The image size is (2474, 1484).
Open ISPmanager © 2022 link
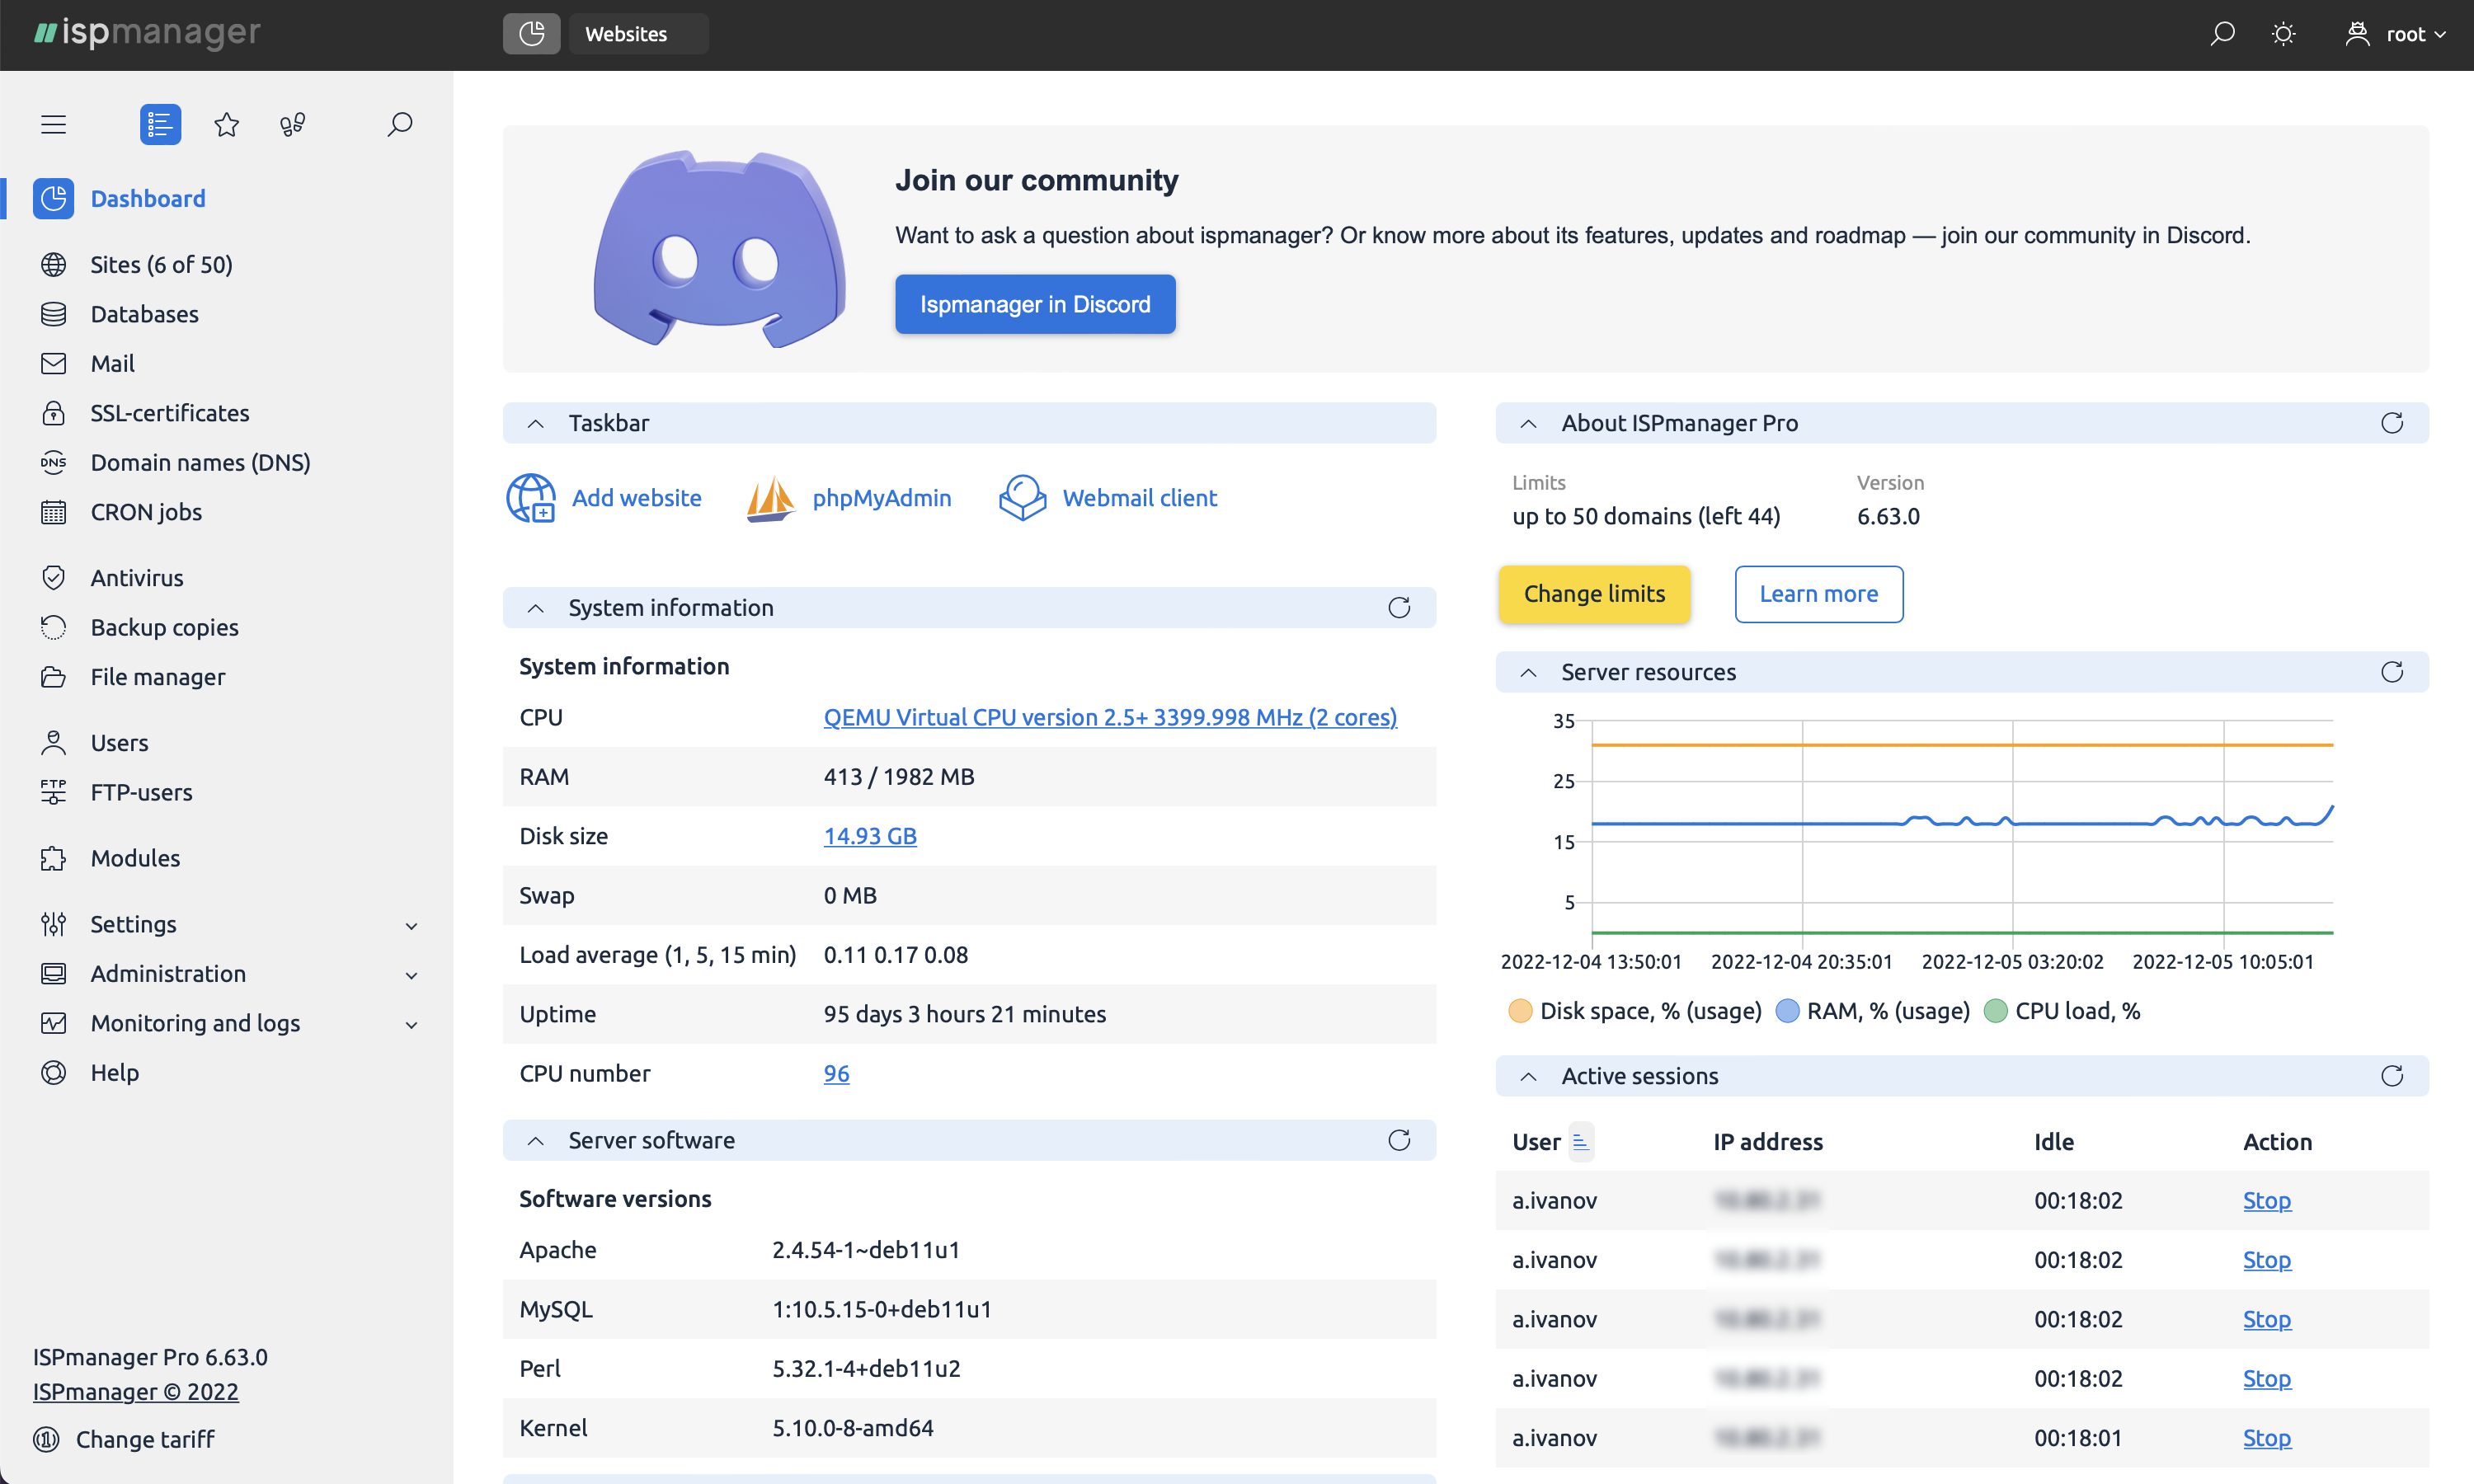coord(136,1391)
